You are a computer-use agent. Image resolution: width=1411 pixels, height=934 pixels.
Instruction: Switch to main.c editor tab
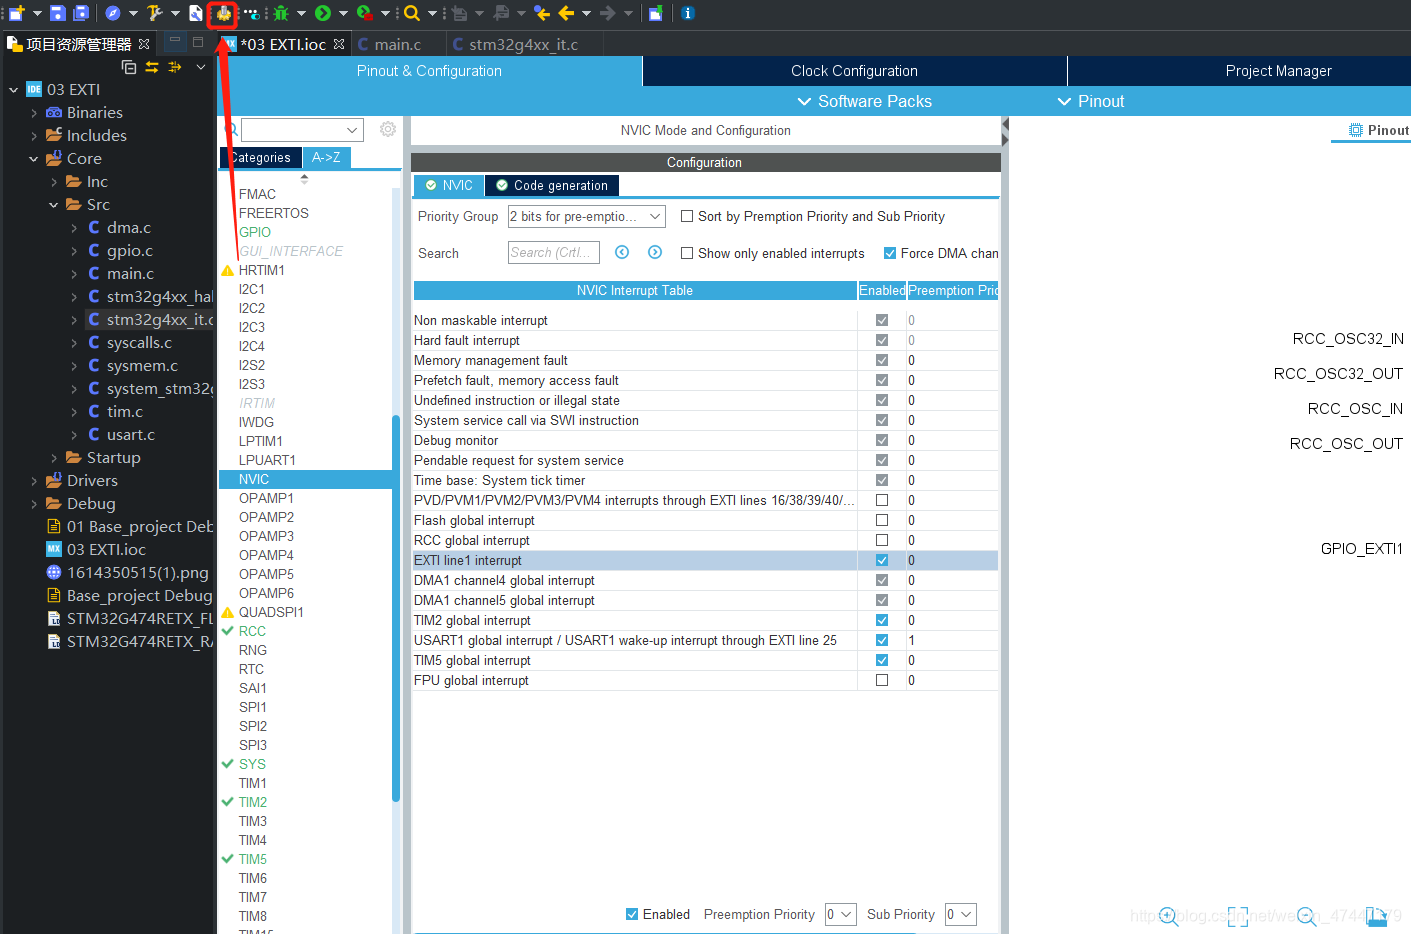(397, 44)
